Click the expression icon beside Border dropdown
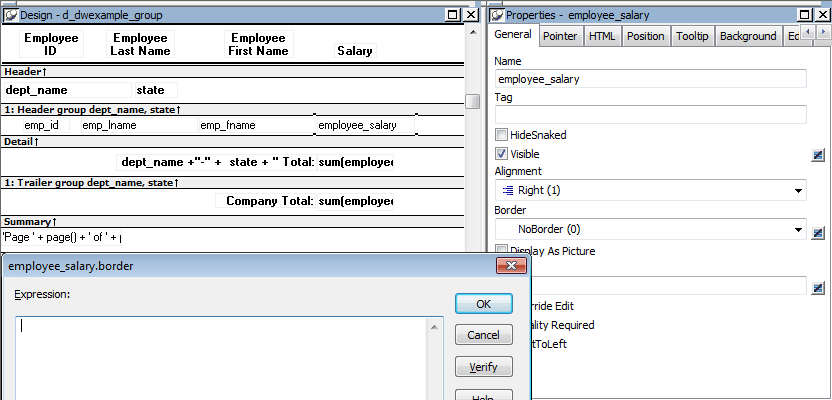This screenshot has width=832, height=400. click(818, 232)
